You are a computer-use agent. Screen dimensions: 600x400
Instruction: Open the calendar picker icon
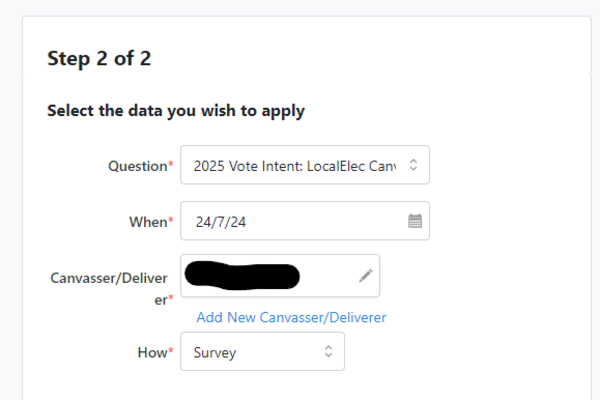point(415,221)
